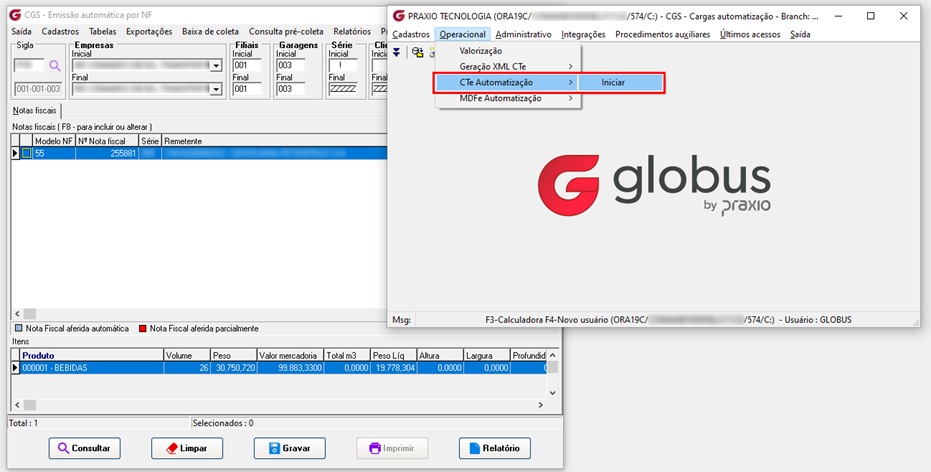Expand the Geração XML CTe submenu
Screen dimensions: 931x472
(x=508, y=66)
